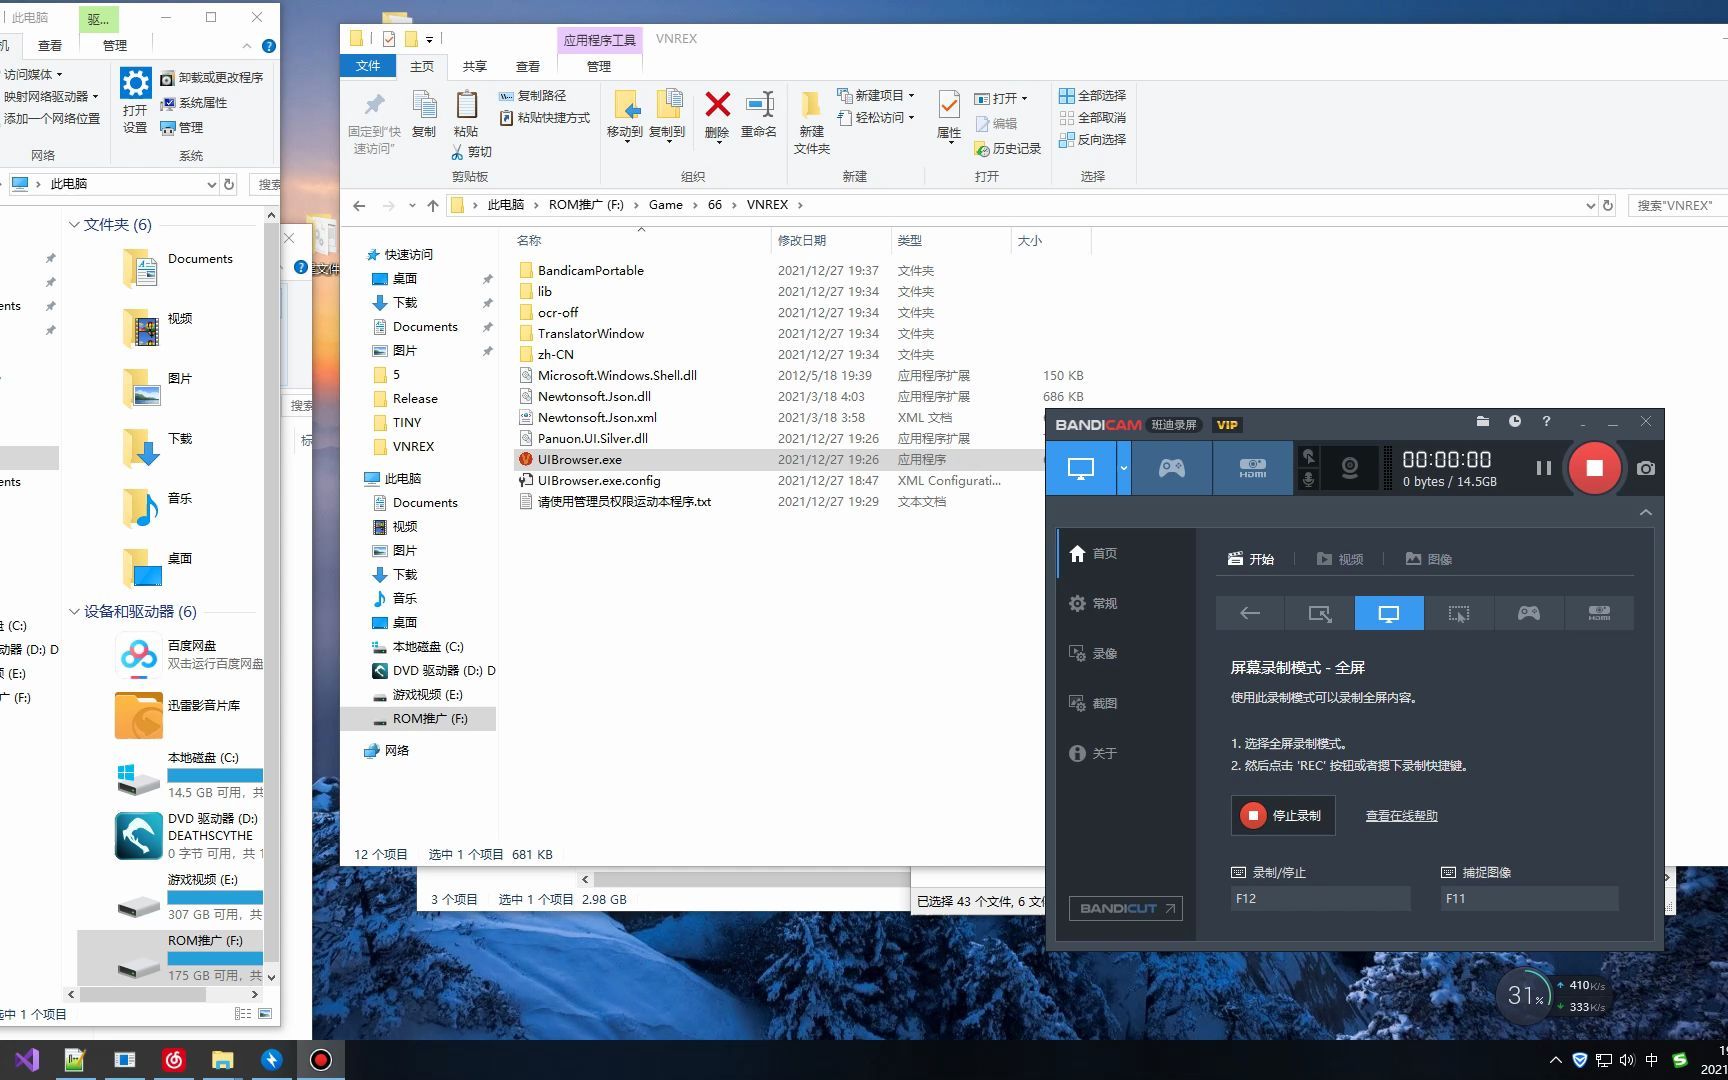Open NetEase Cloud Music from the taskbar
This screenshot has height=1080, width=1728.
click(174, 1060)
